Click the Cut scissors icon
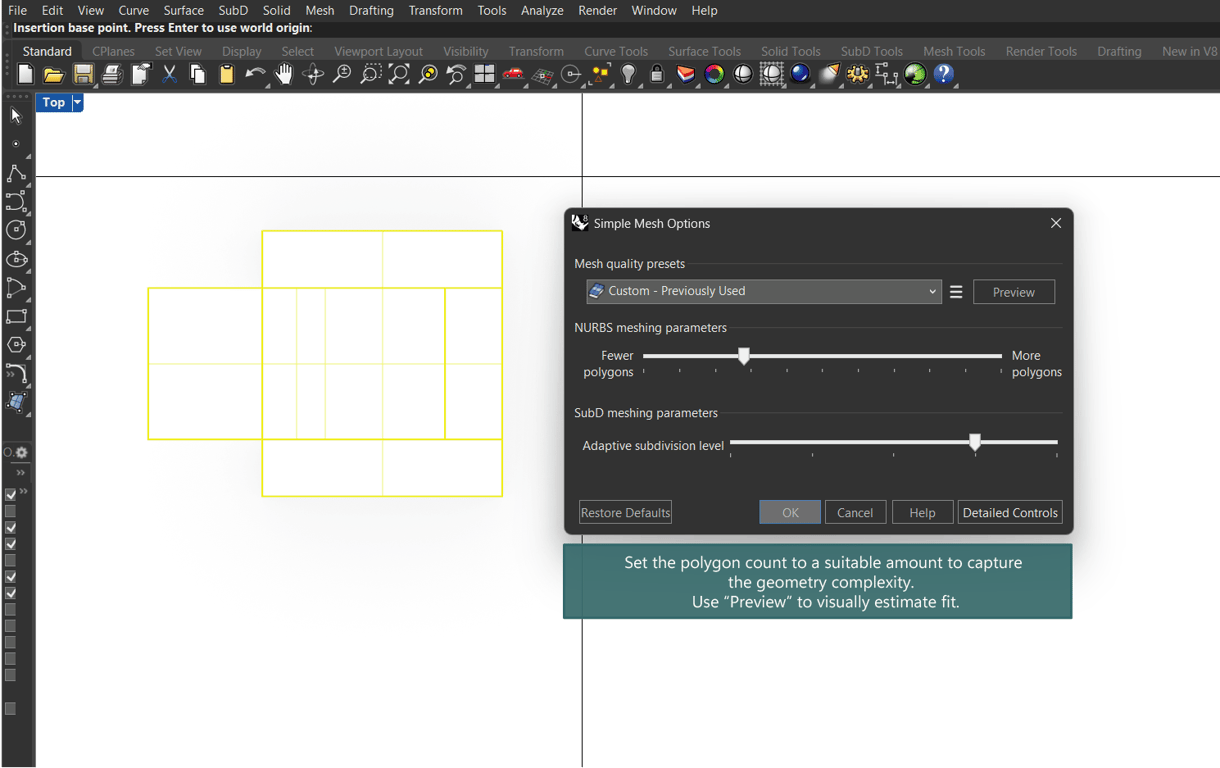Image resolution: width=1220 pixels, height=768 pixels. point(169,74)
